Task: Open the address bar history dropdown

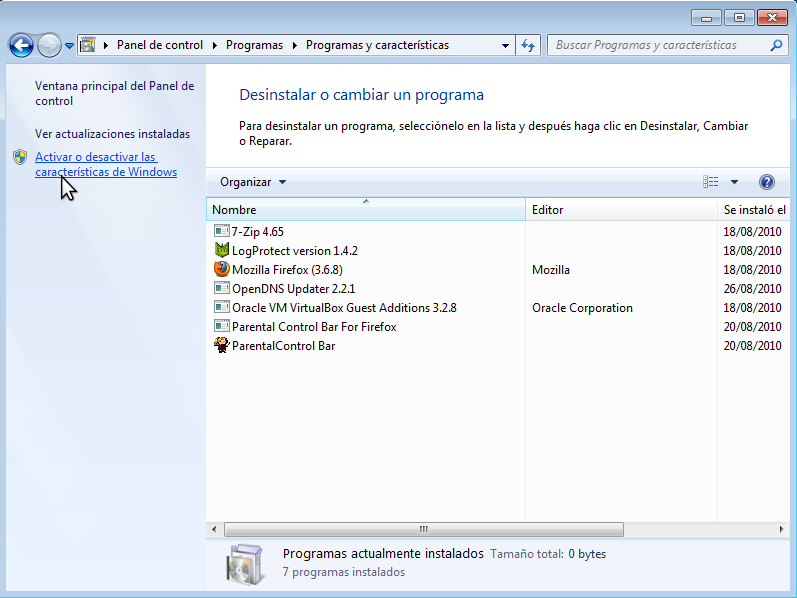Action: point(505,45)
